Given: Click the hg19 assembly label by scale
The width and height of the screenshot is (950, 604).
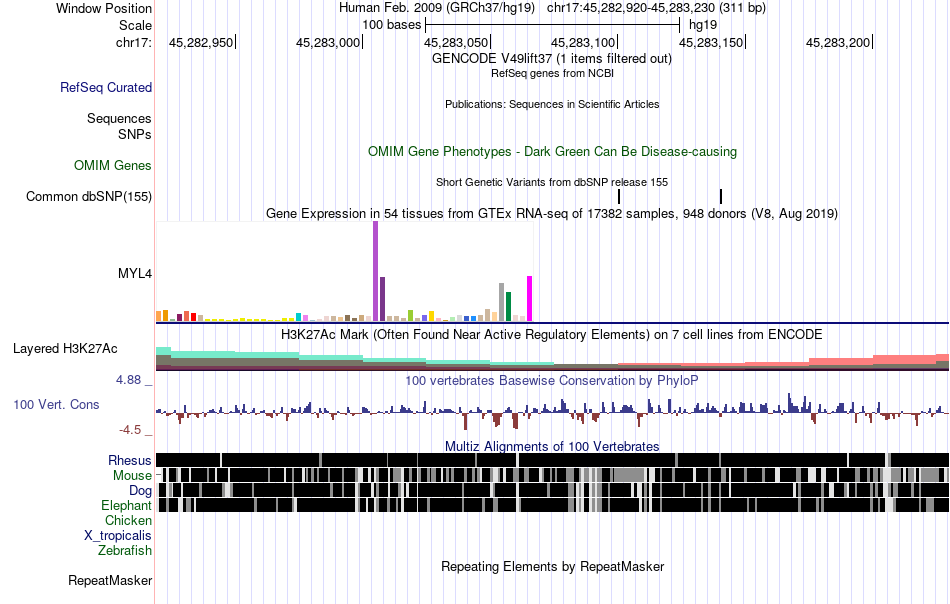Looking at the screenshot, I should (703, 25).
